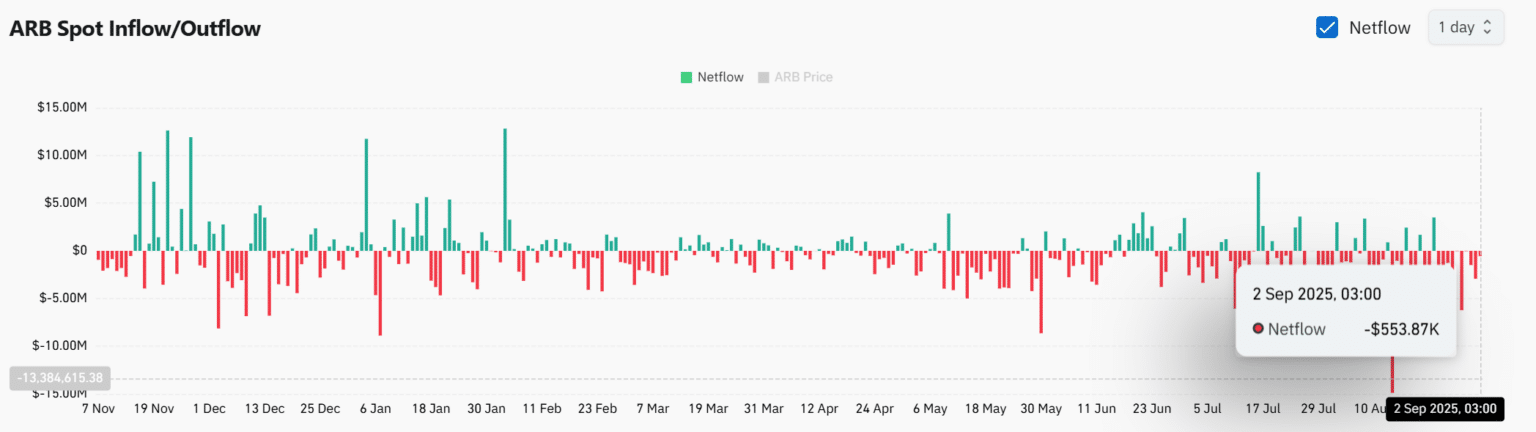Select the long red bar near 30 May
1536x432 pixels.
tap(1041, 291)
